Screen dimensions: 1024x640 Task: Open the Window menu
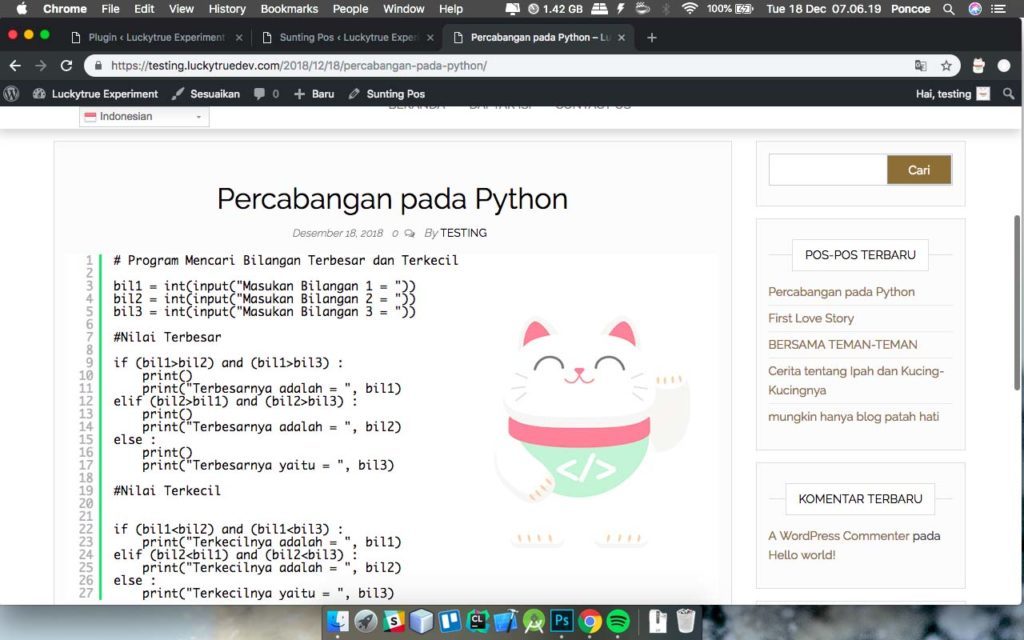pos(404,9)
